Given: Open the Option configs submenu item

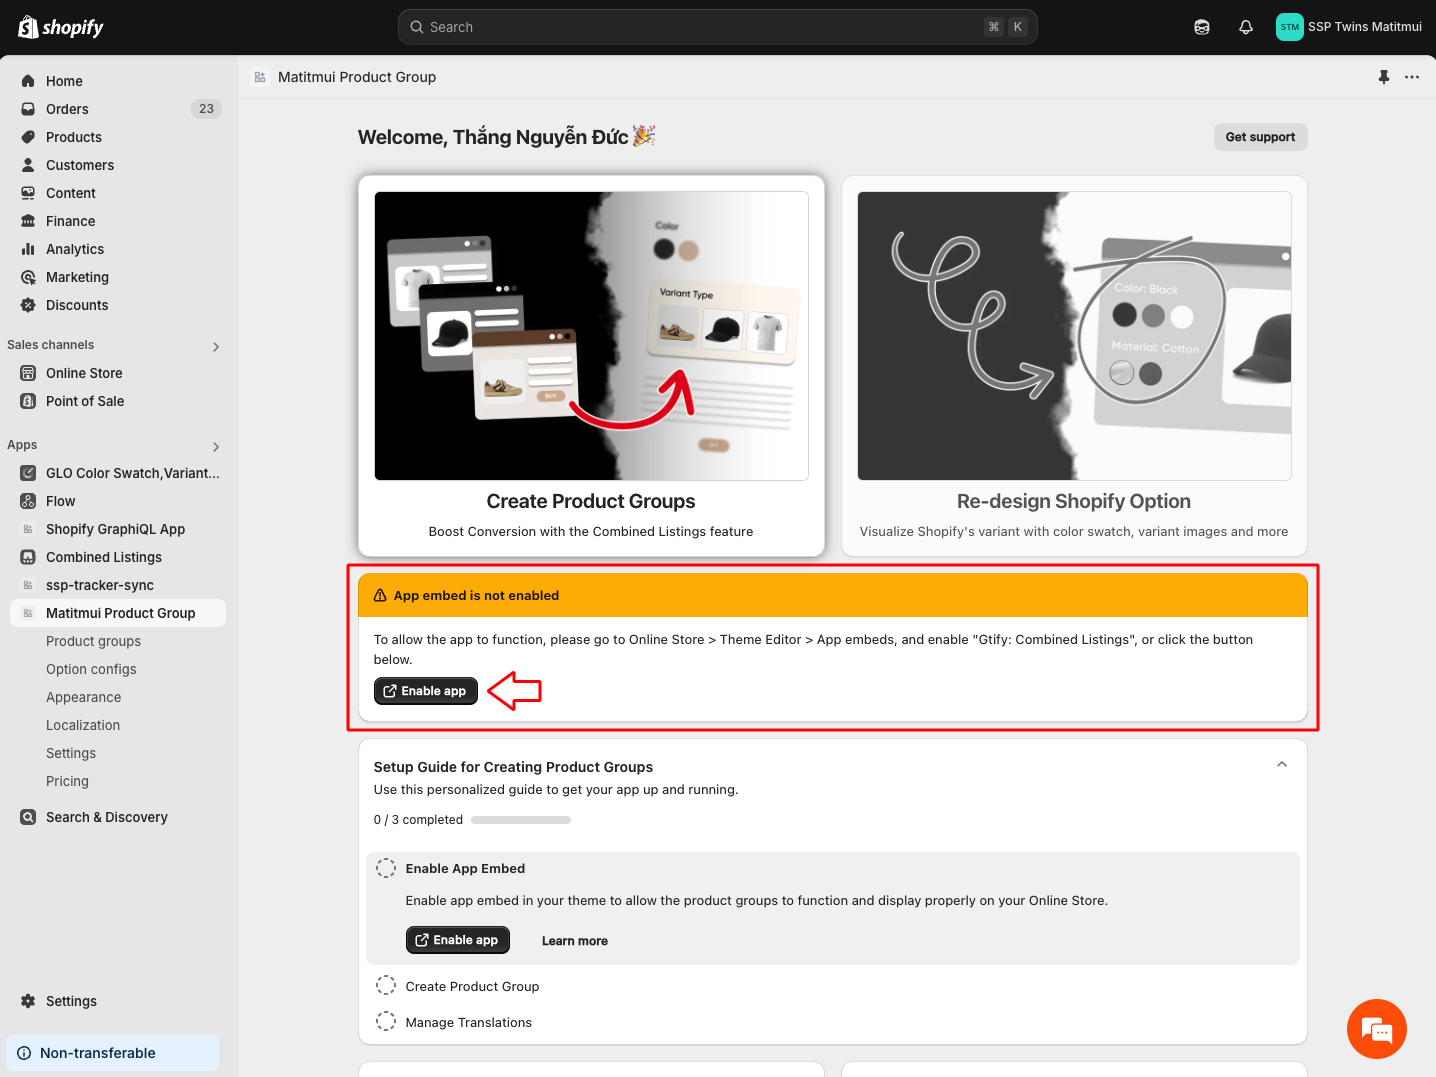Looking at the screenshot, I should (91, 669).
